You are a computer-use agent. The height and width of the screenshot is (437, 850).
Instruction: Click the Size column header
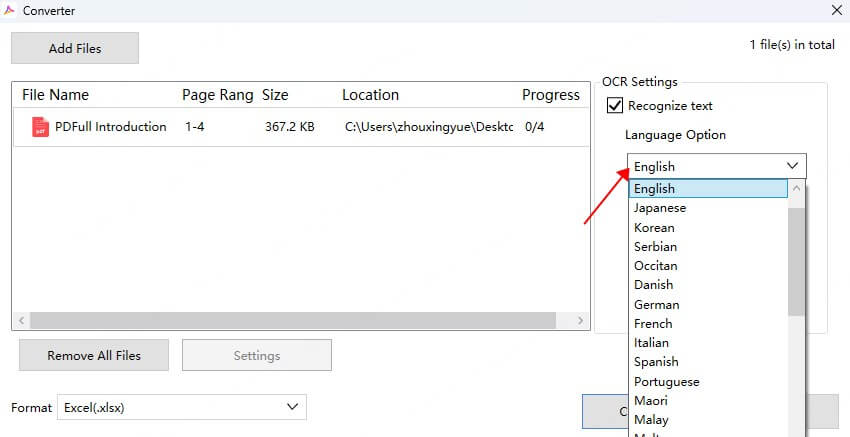(275, 95)
